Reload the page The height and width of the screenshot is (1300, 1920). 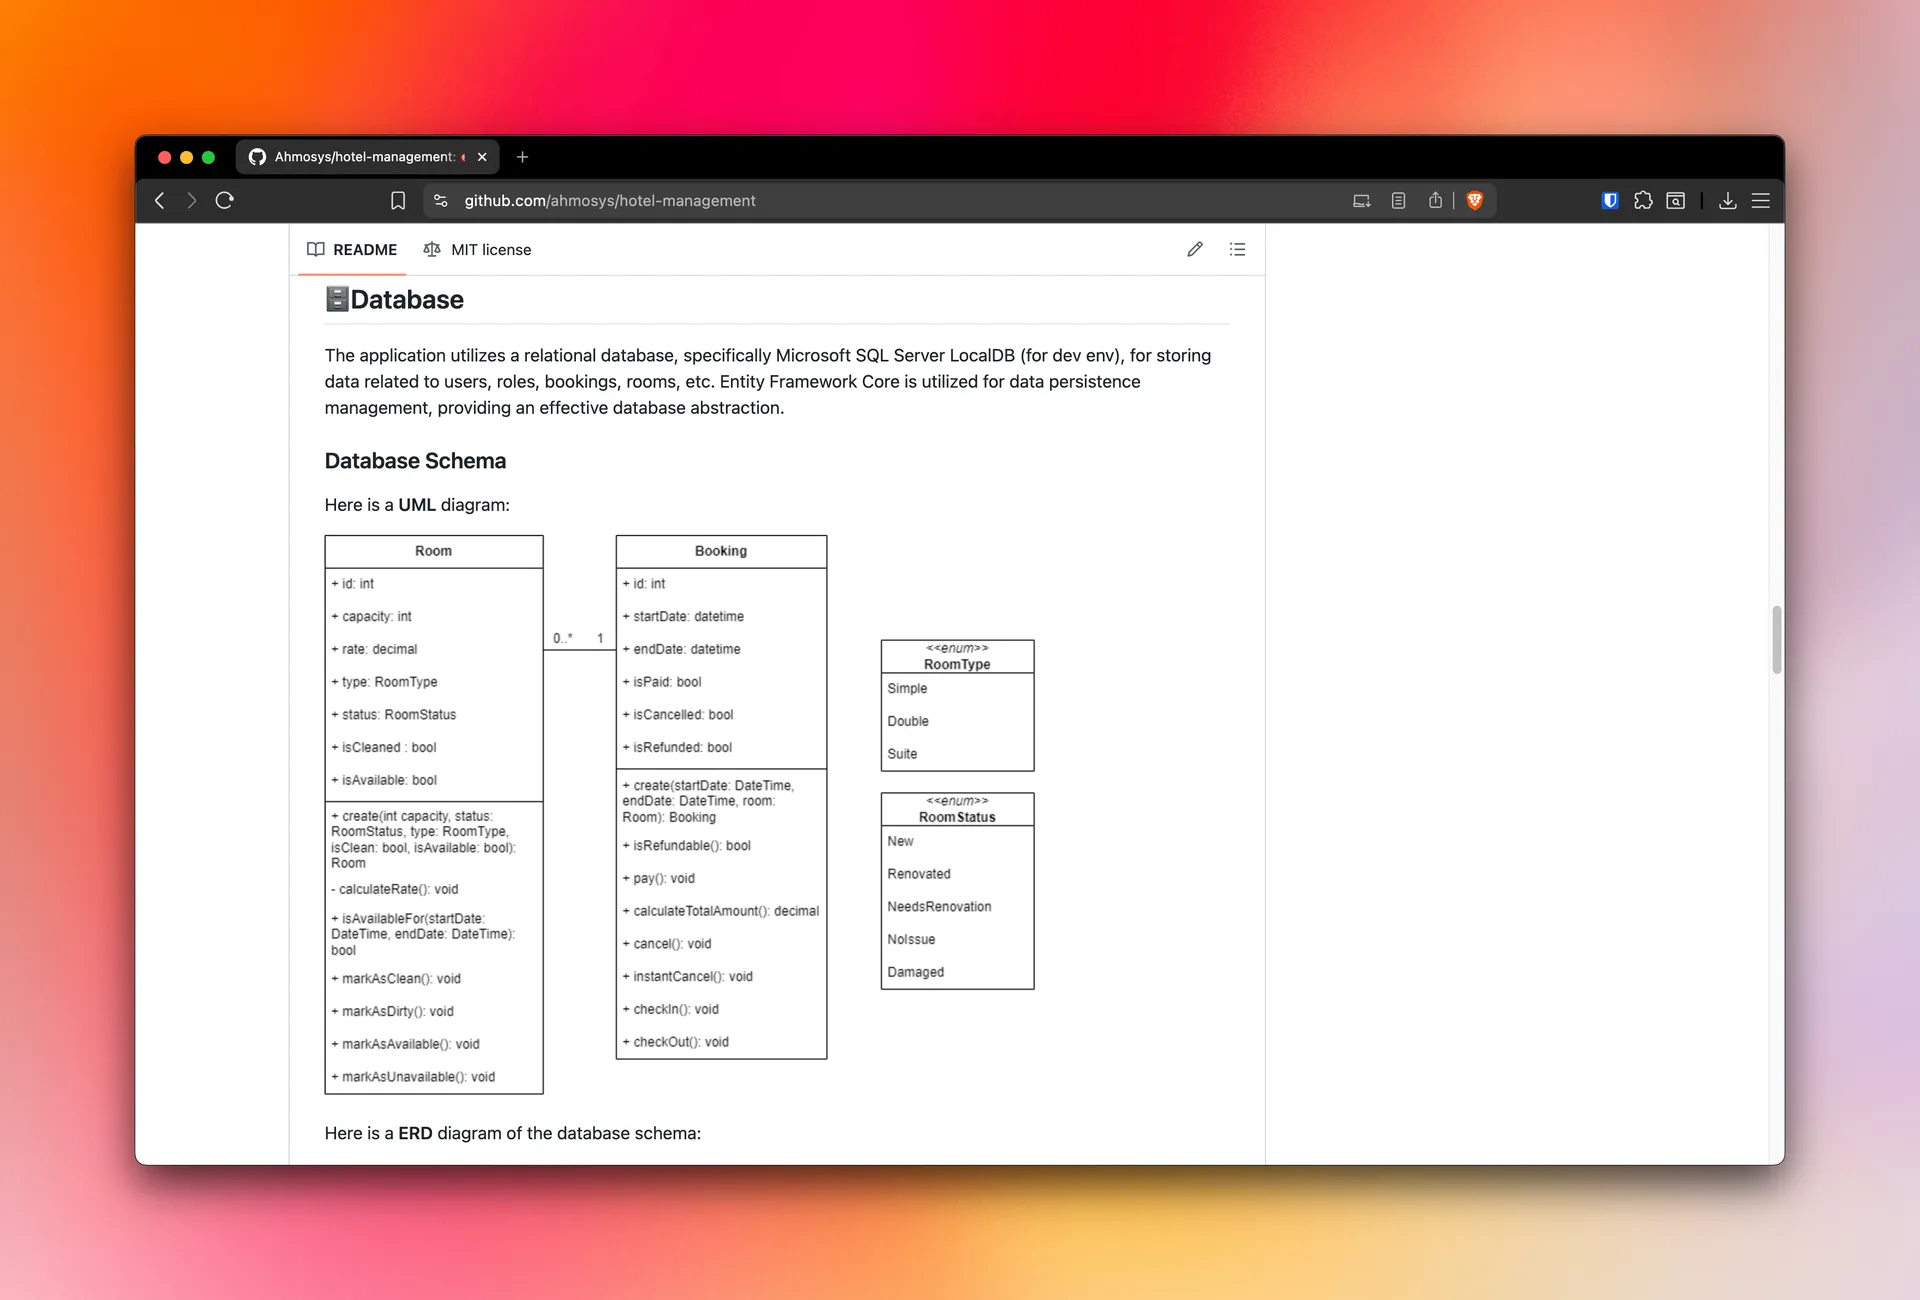pyautogui.click(x=225, y=201)
